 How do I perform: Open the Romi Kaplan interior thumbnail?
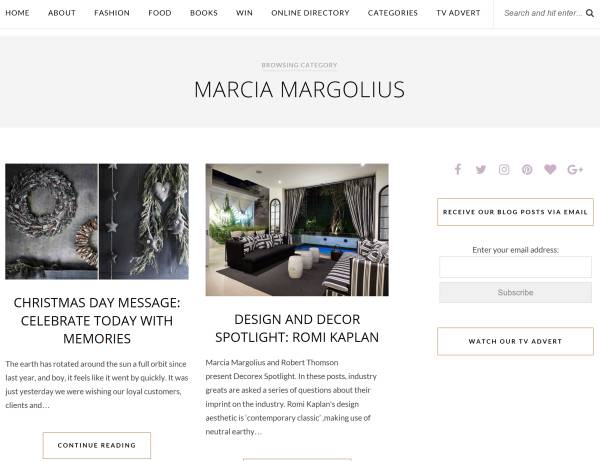297,230
